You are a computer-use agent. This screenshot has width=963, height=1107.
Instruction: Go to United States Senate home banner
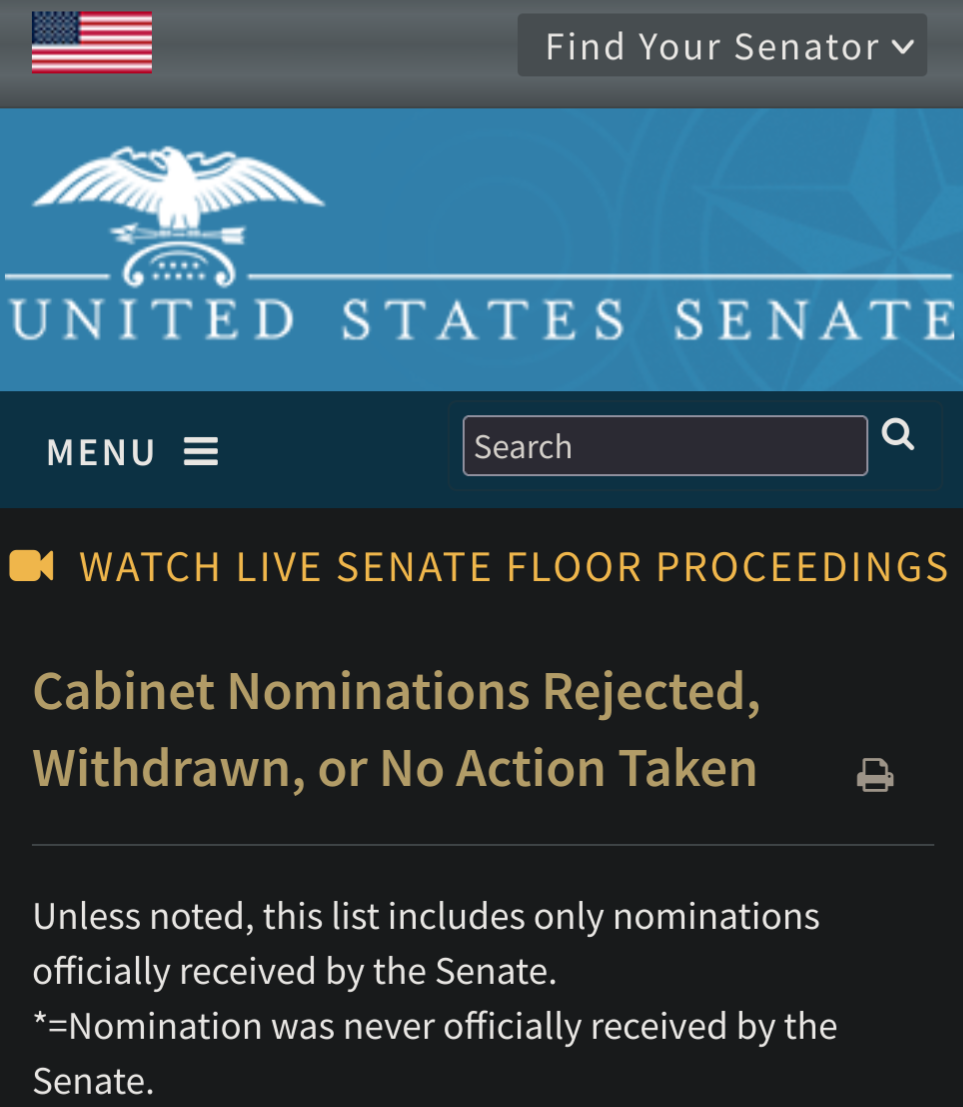click(482, 249)
